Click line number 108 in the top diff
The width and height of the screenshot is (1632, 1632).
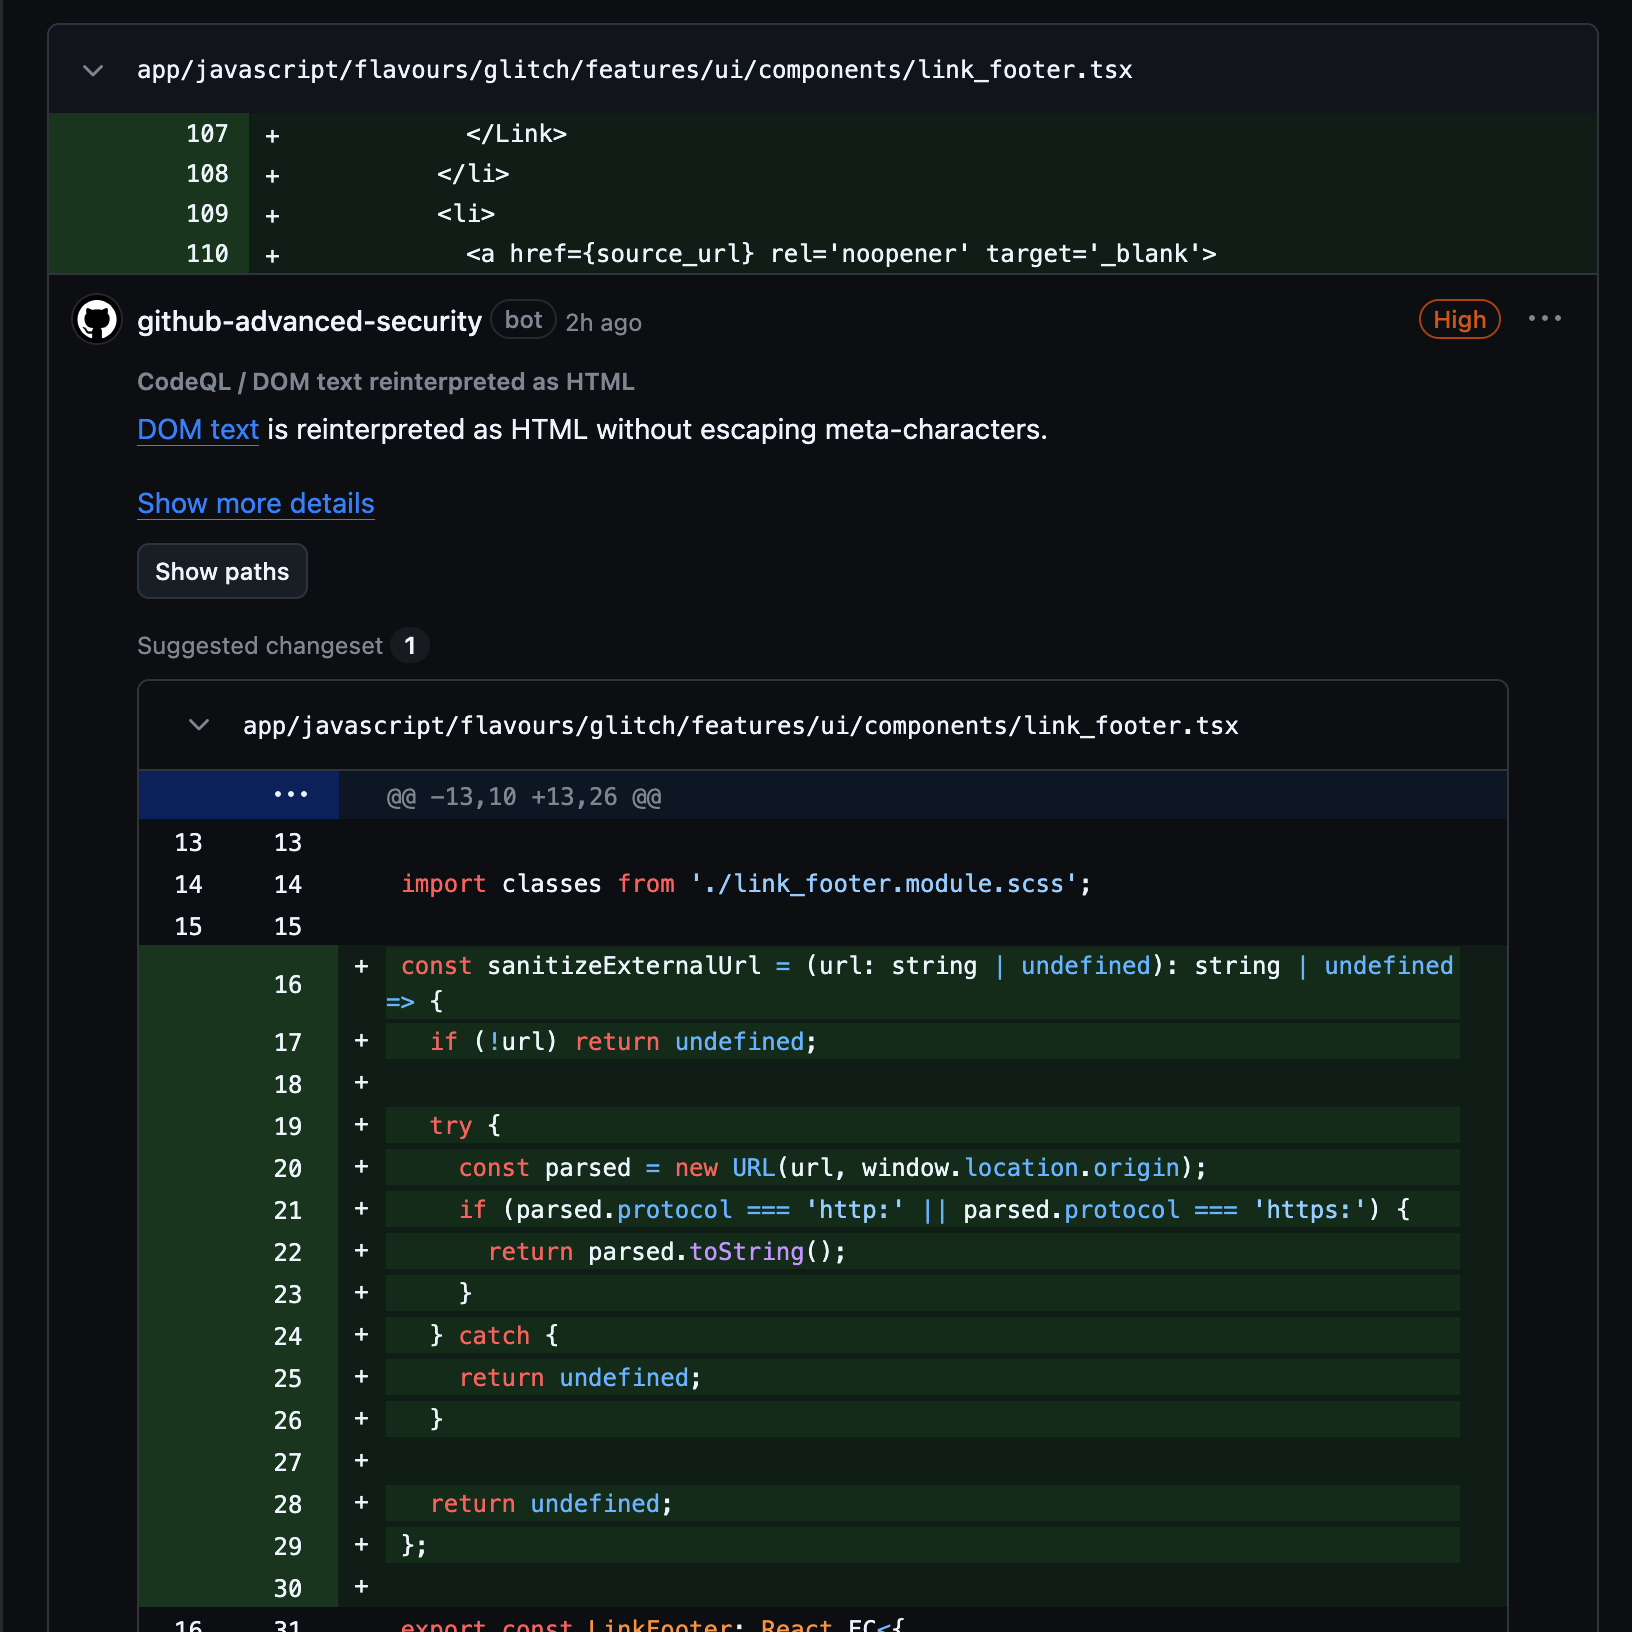[x=207, y=174]
